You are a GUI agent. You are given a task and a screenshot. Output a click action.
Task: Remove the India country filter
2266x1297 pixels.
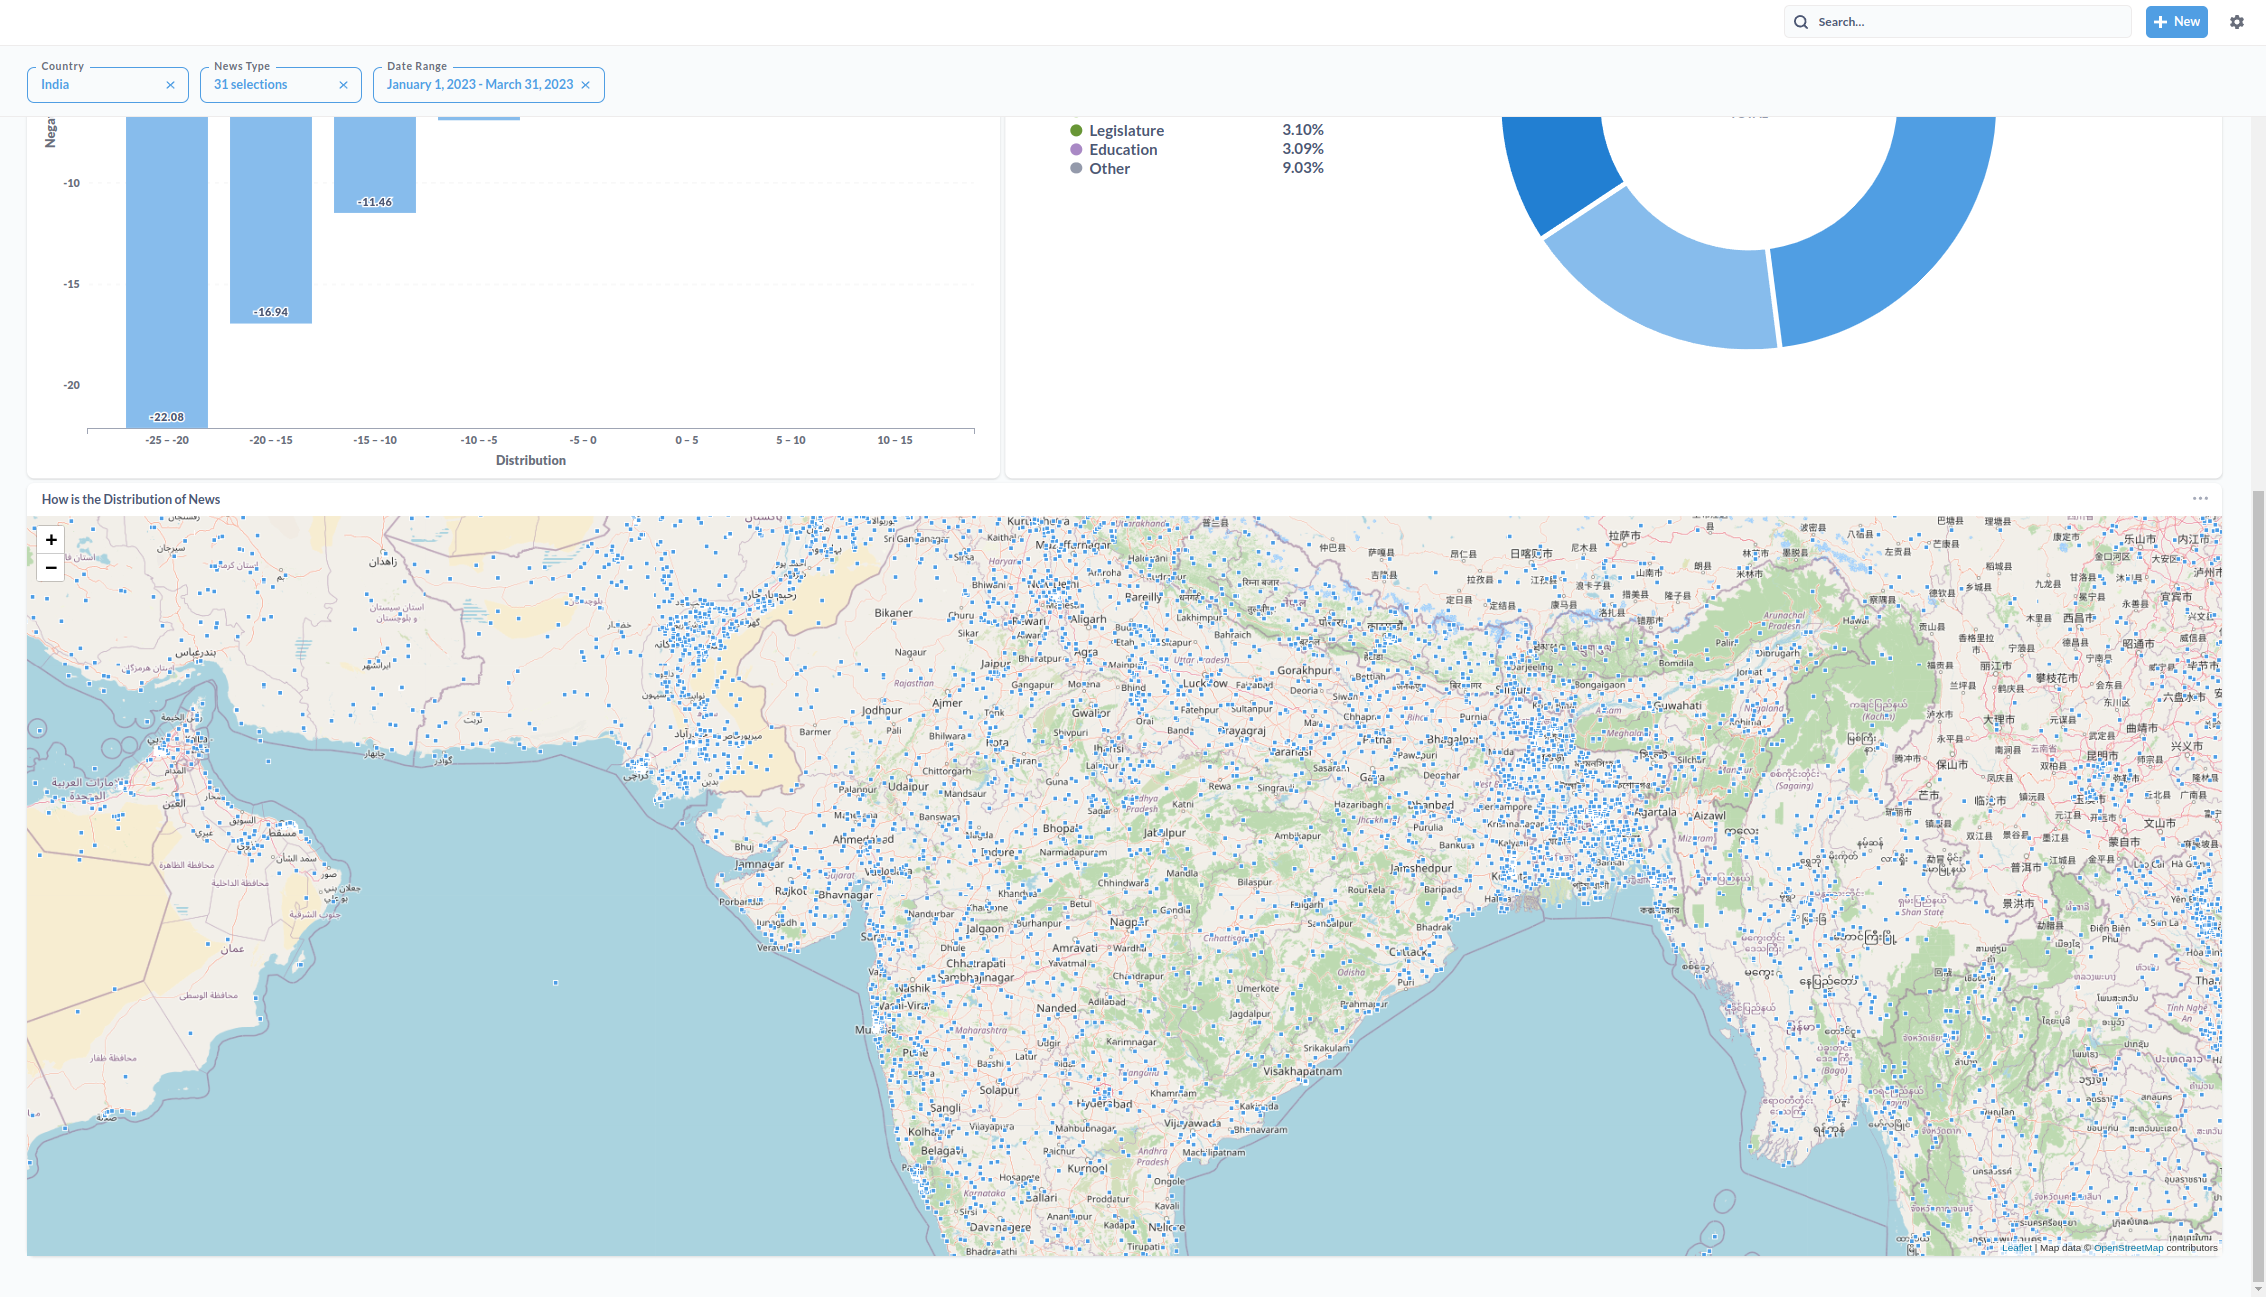[x=173, y=84]
